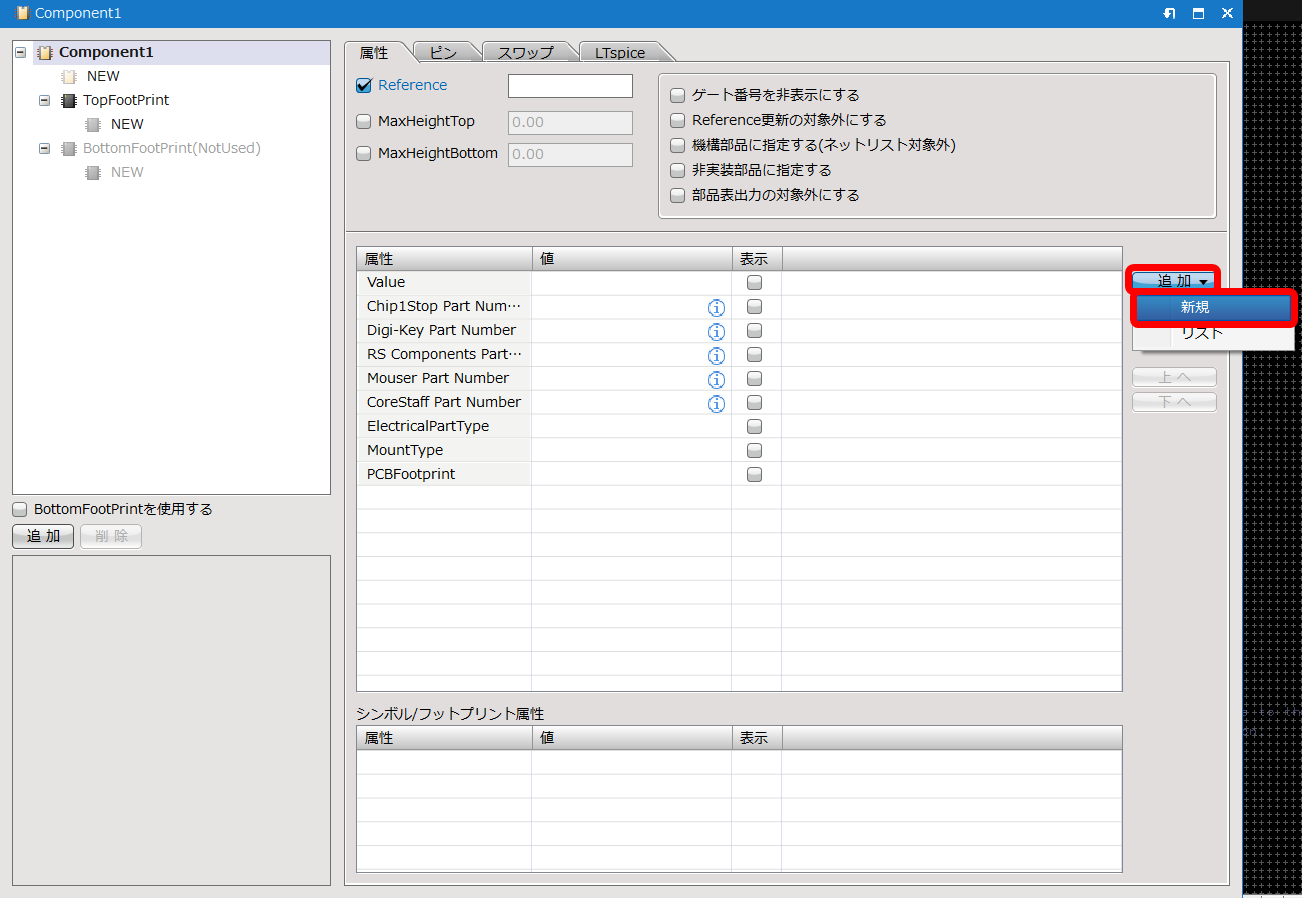Select the TopFootPrint chip icon in tree

click(69, 100)
